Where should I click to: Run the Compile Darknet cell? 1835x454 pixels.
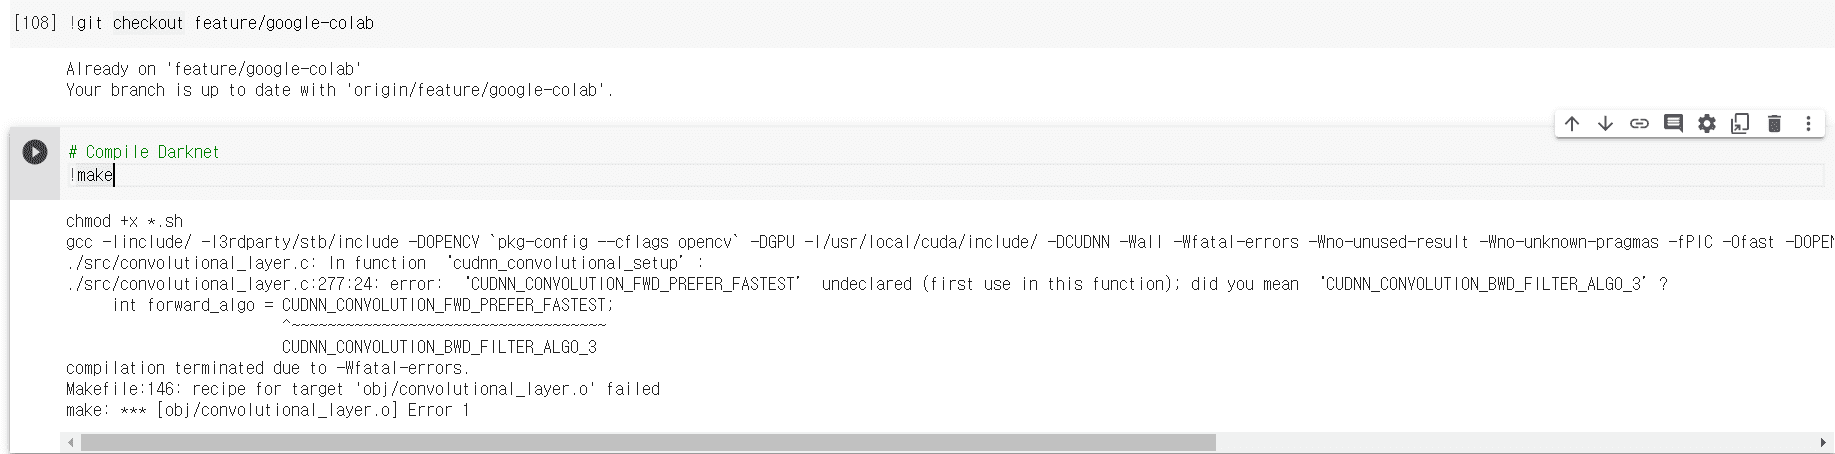[x=35, y=152]
